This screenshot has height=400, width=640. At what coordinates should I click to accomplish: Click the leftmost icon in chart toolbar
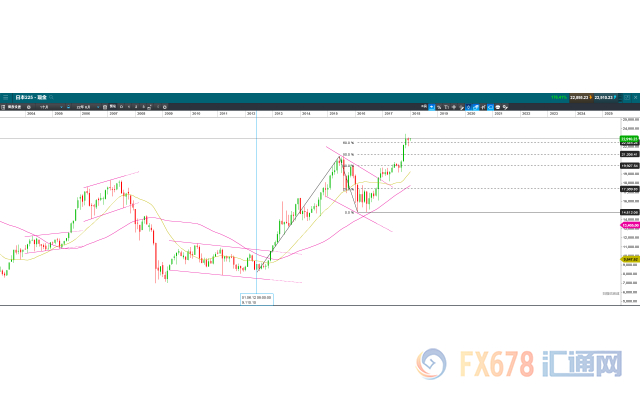click(5, 105)
